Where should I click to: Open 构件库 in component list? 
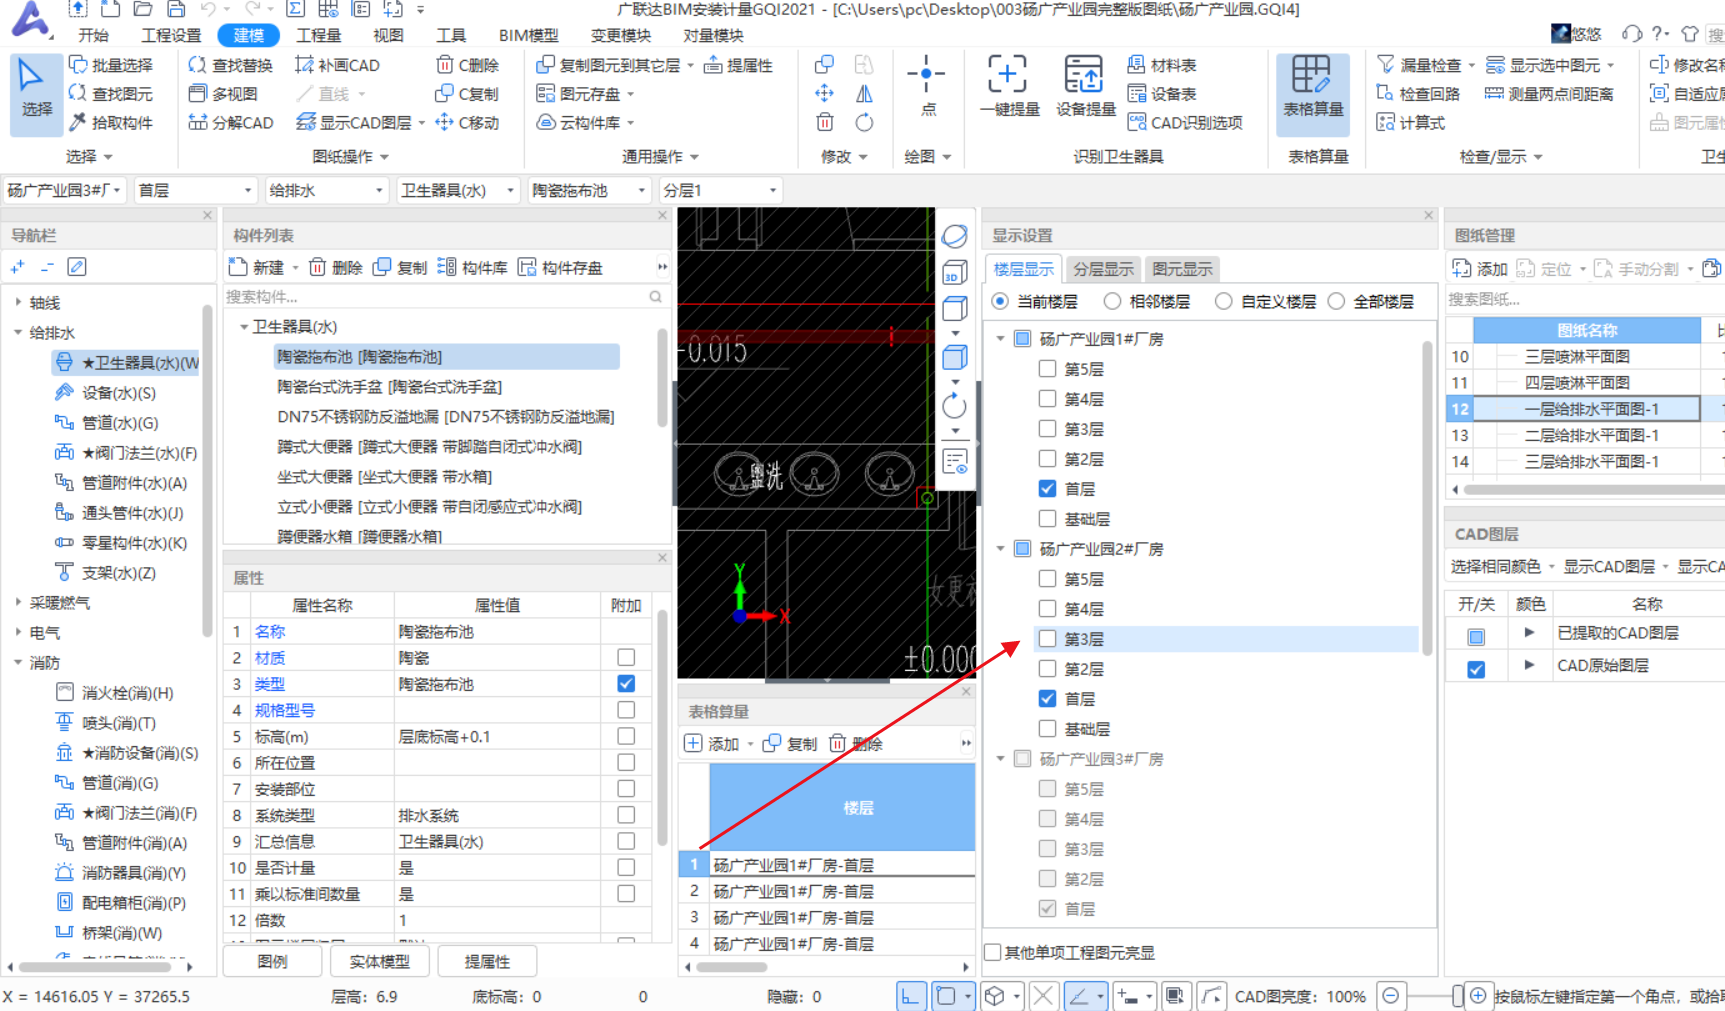[473, 268]
